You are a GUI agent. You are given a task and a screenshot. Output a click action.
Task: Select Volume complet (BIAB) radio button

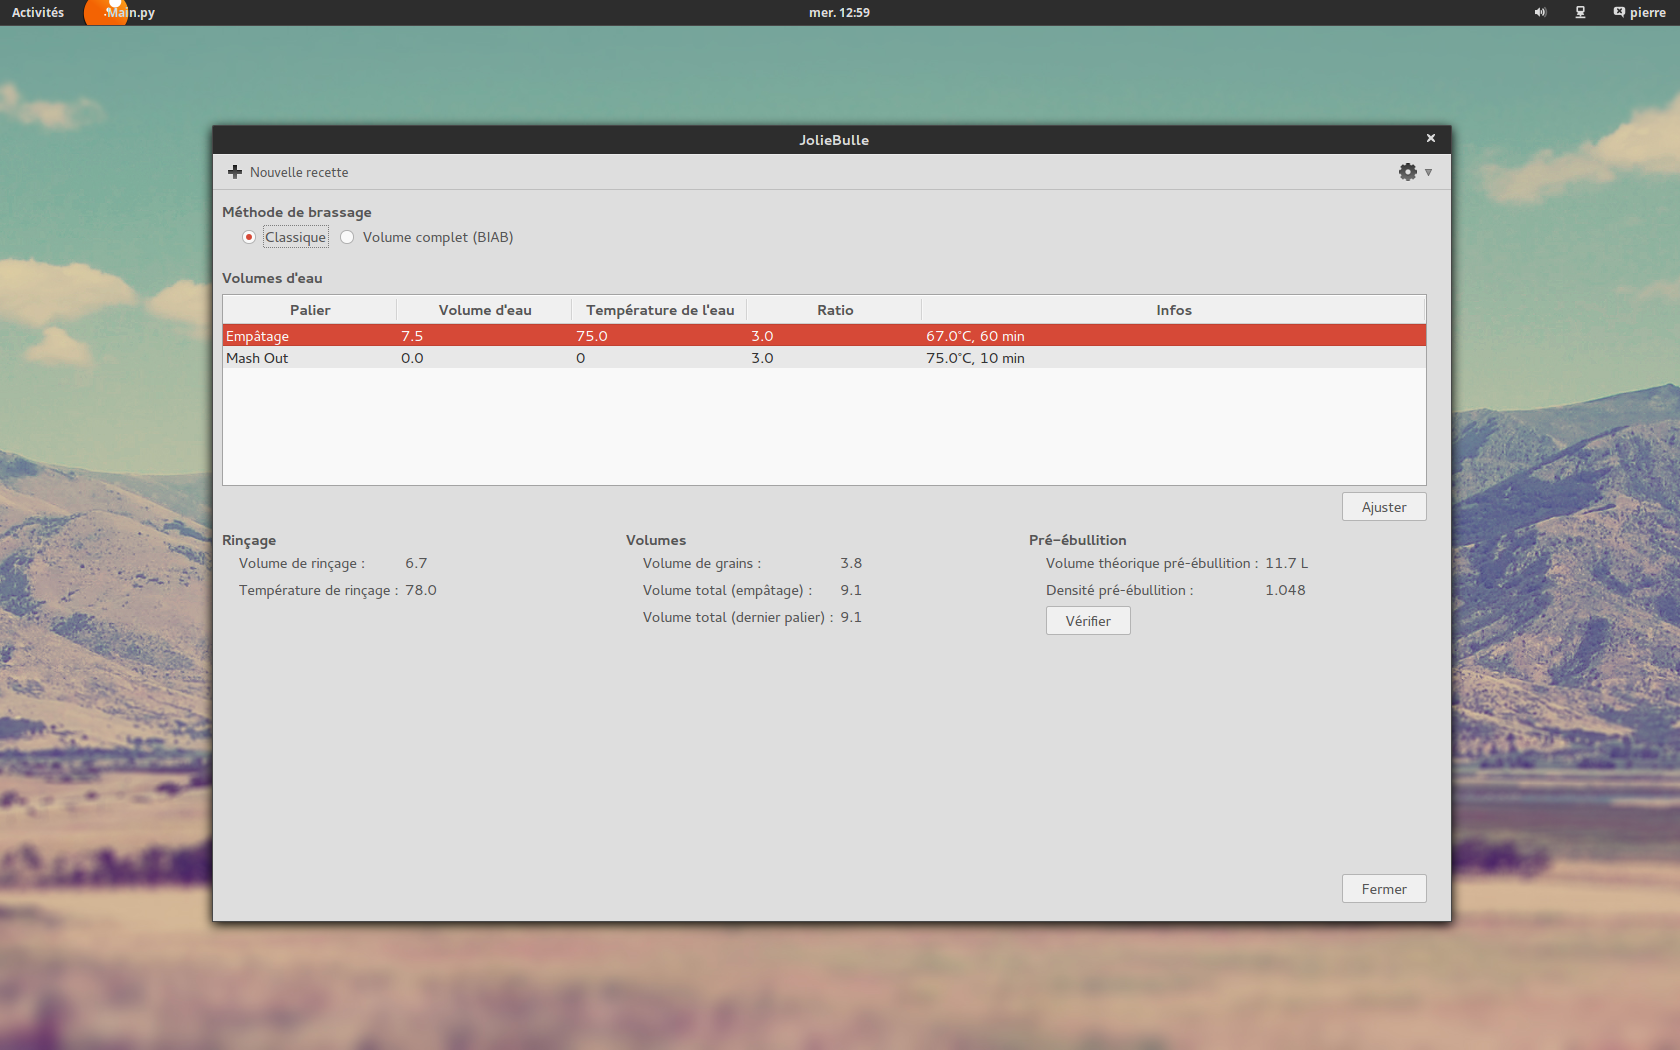[347, 237]
